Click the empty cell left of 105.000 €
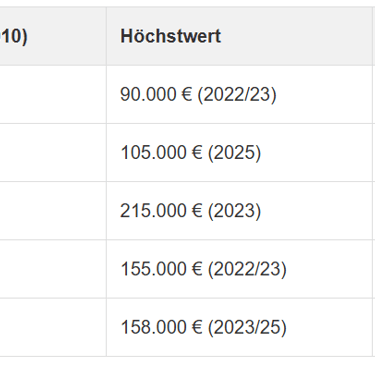Screen dimensions: 375x366 tap(53, 153)
